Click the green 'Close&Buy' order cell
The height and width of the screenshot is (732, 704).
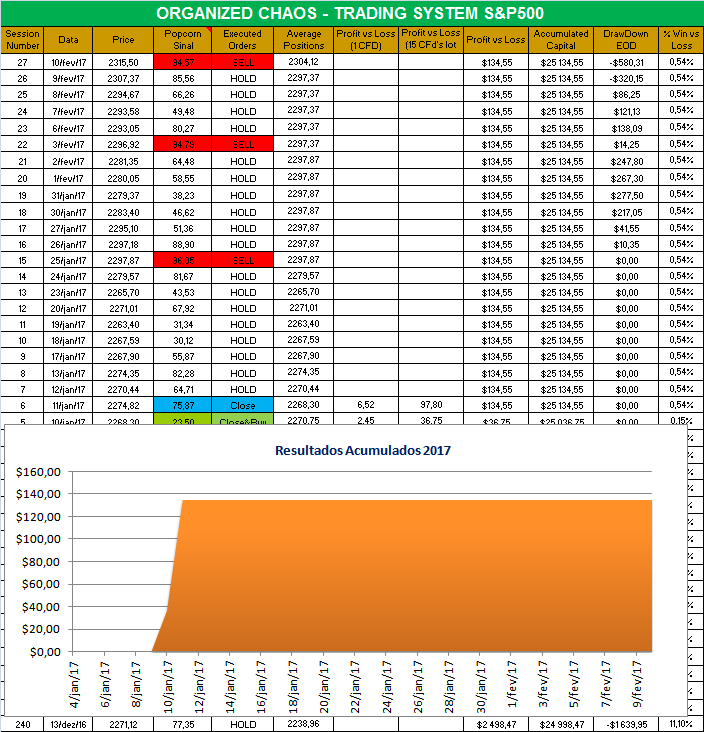[x=242, y=419]
